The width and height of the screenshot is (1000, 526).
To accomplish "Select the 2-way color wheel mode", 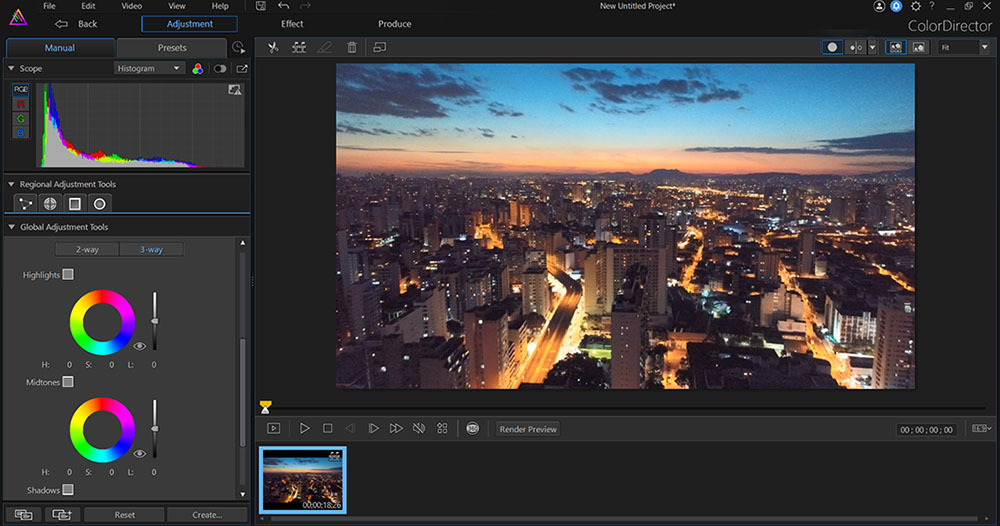I will tap(87, 249).
